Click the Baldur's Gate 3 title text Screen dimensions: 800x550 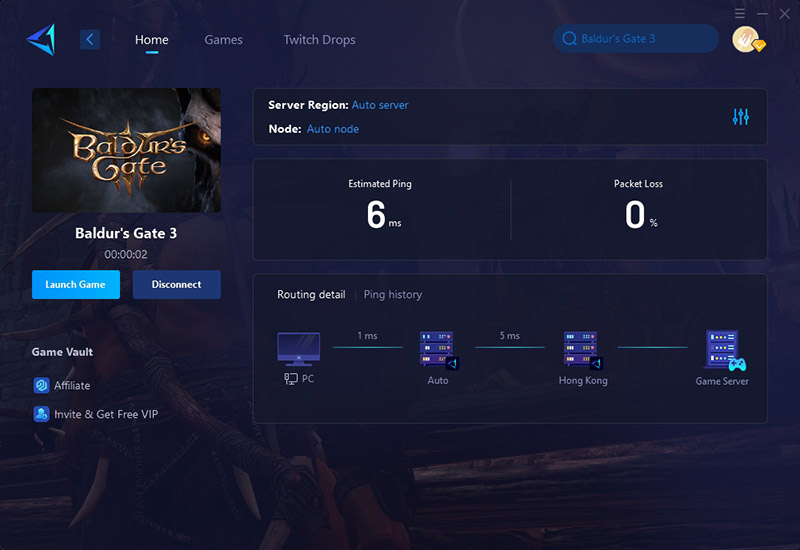pyautogui.click(x=126, y=233)
